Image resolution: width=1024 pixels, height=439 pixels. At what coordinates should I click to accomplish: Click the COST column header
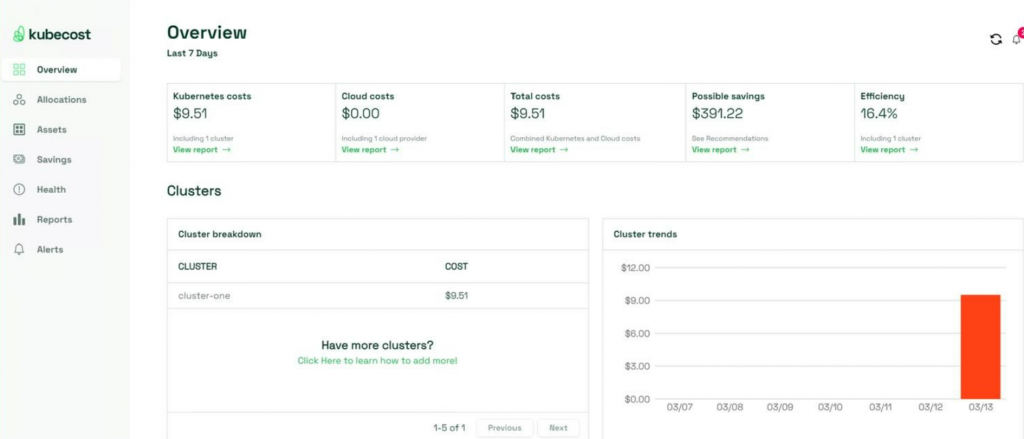click(456, 267)
